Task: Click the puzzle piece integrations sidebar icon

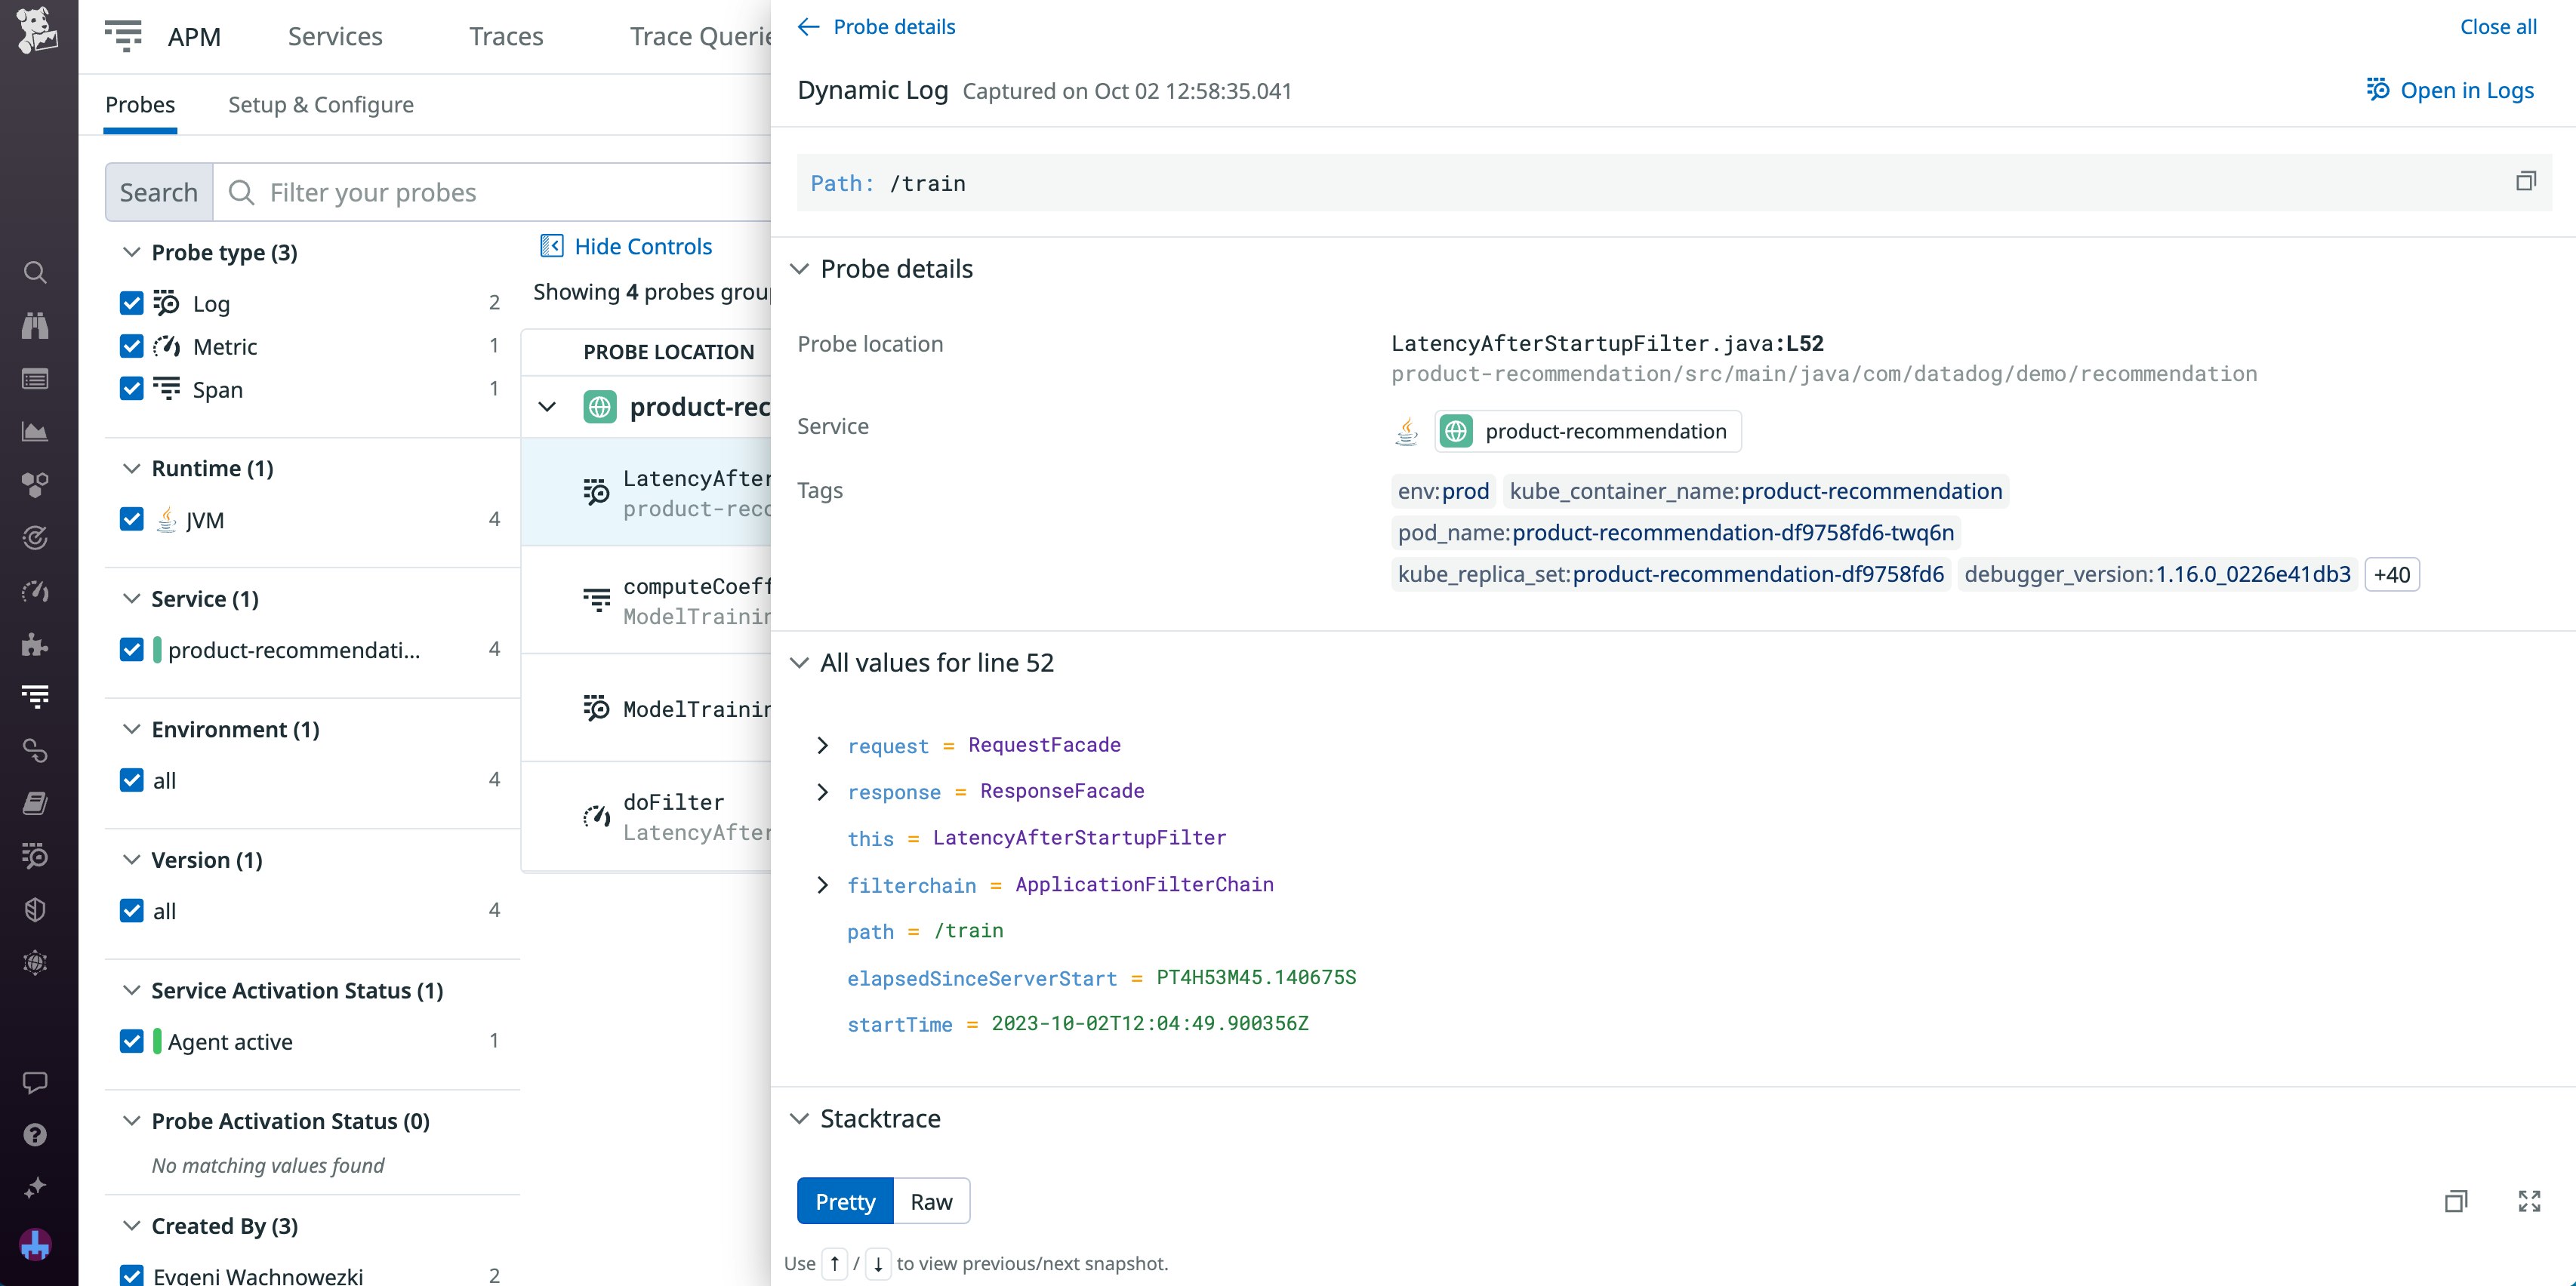Action: (35, 644)
